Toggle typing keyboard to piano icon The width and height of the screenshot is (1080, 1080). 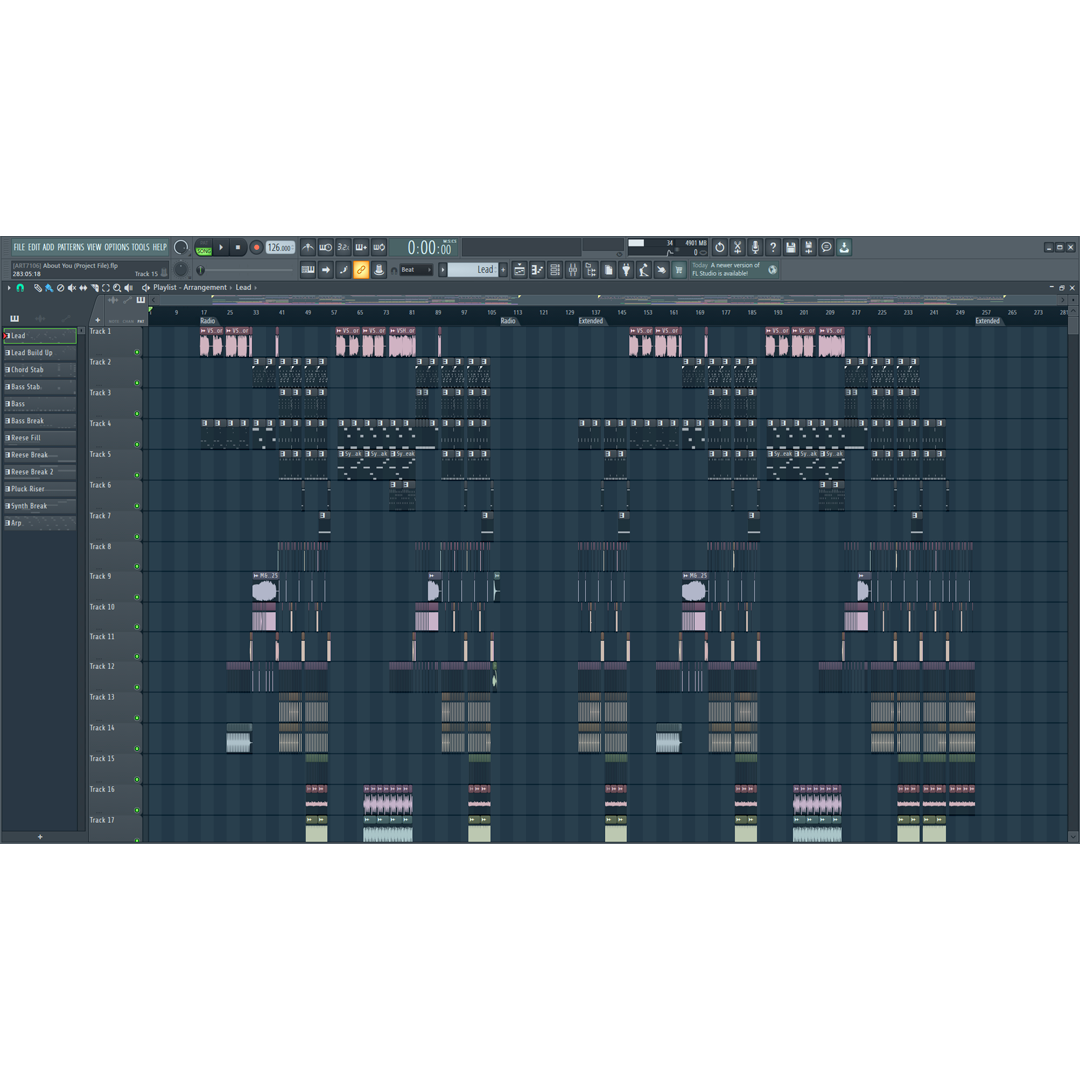click(x=308, y=270)
